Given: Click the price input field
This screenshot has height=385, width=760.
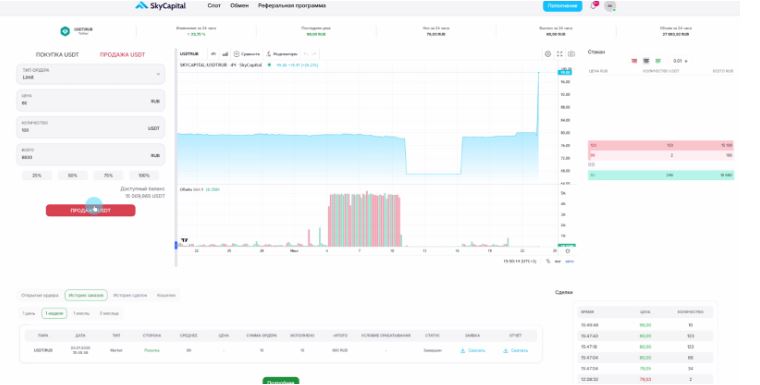Looking at the screenshot, I should [x=91, y=100].
